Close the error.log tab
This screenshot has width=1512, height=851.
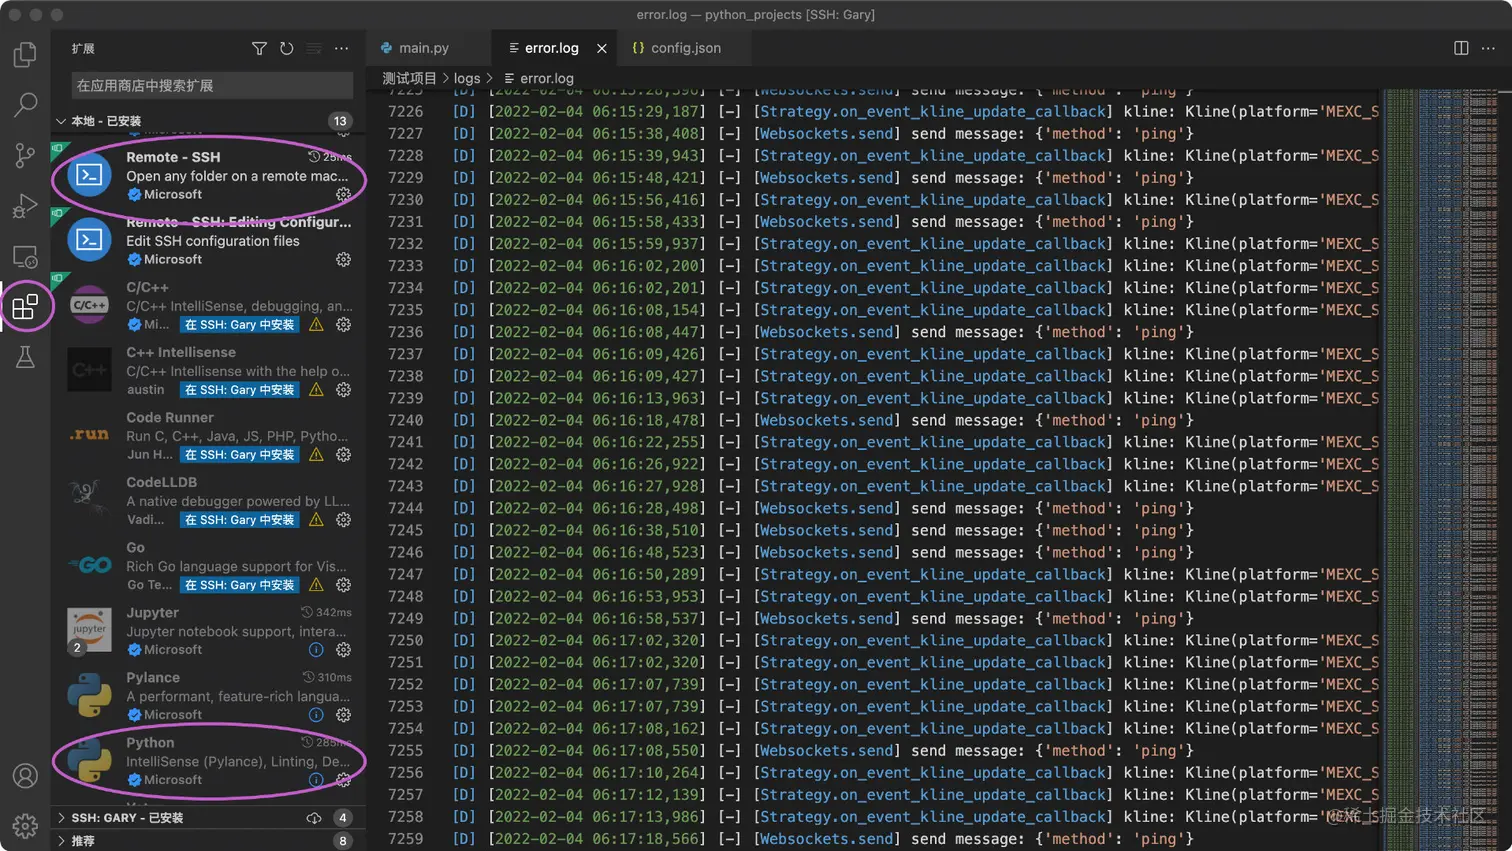[x=602, y=48]
